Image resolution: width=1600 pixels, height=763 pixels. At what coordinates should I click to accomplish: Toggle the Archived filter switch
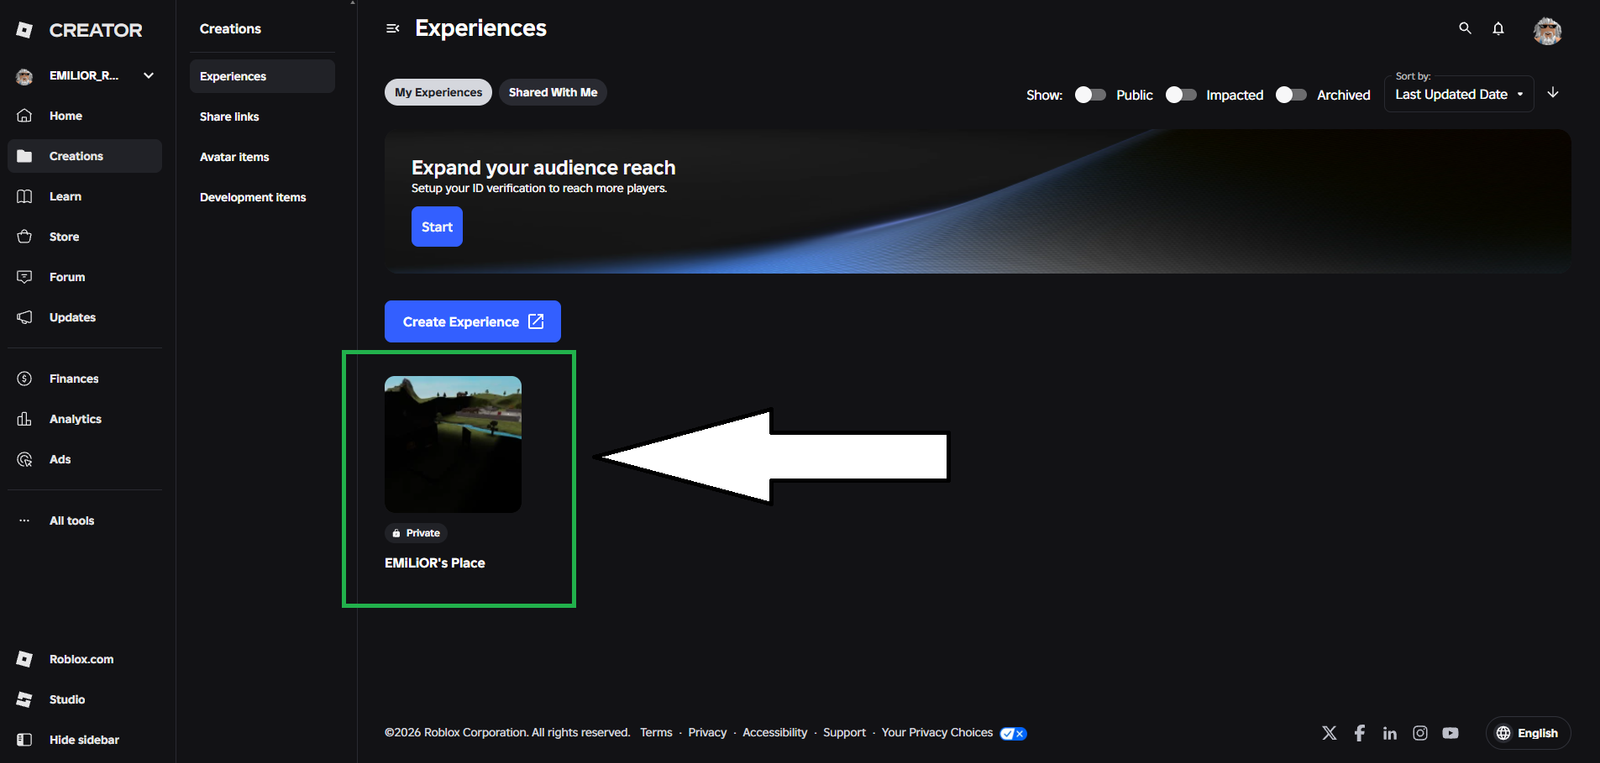[1291, 95]
